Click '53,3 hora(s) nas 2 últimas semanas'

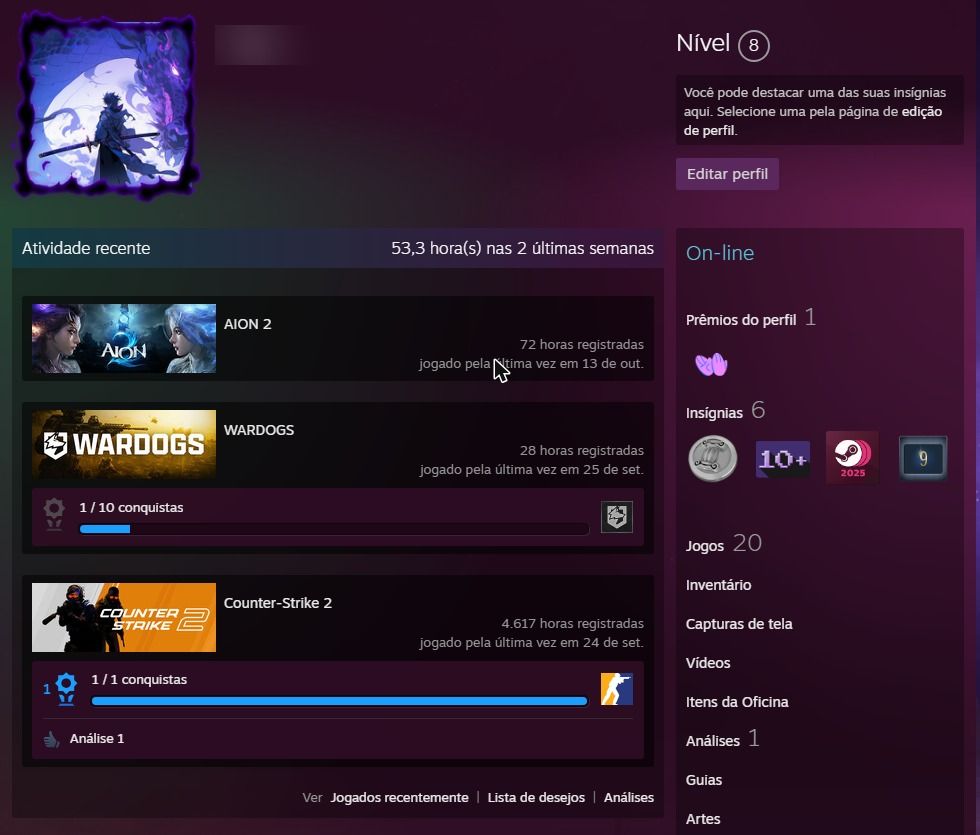point(522,248)
